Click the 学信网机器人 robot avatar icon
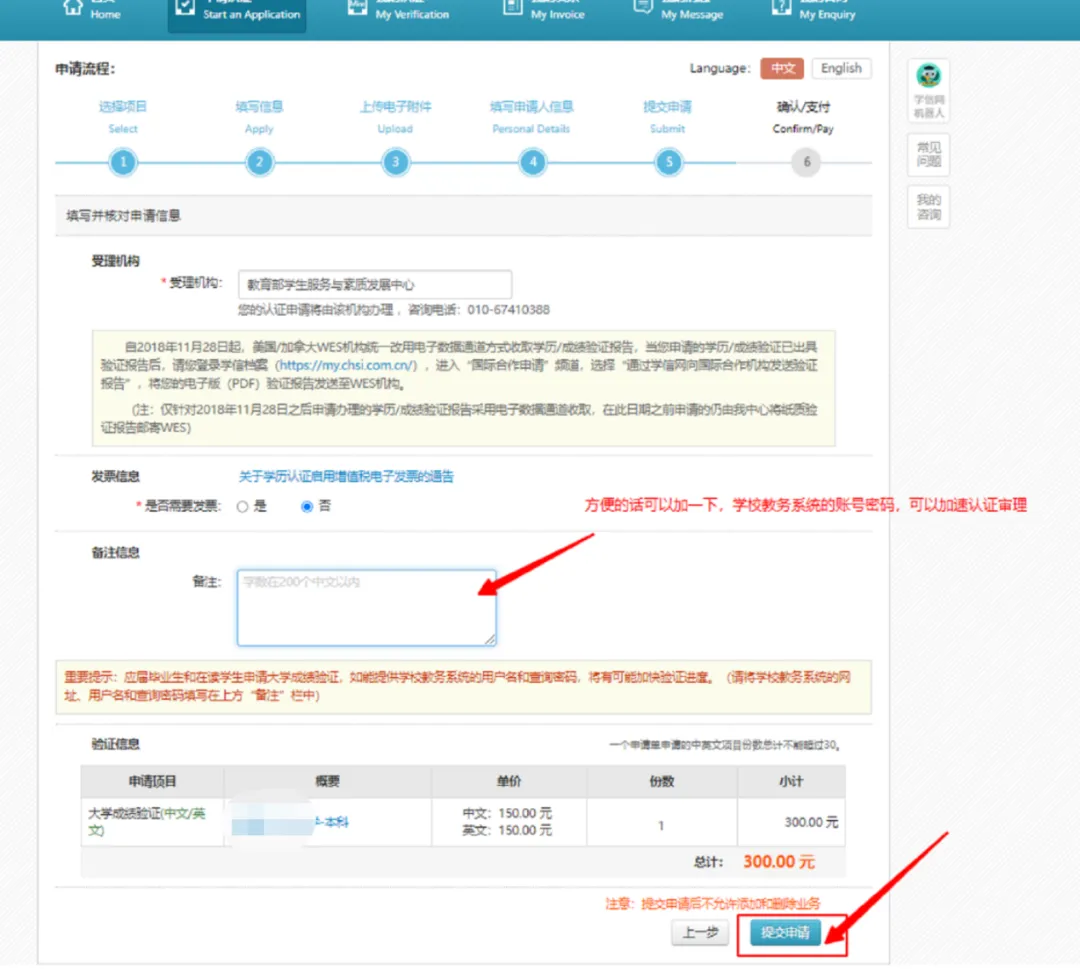Screen dimensions: 1080x969 pos(929,78)
